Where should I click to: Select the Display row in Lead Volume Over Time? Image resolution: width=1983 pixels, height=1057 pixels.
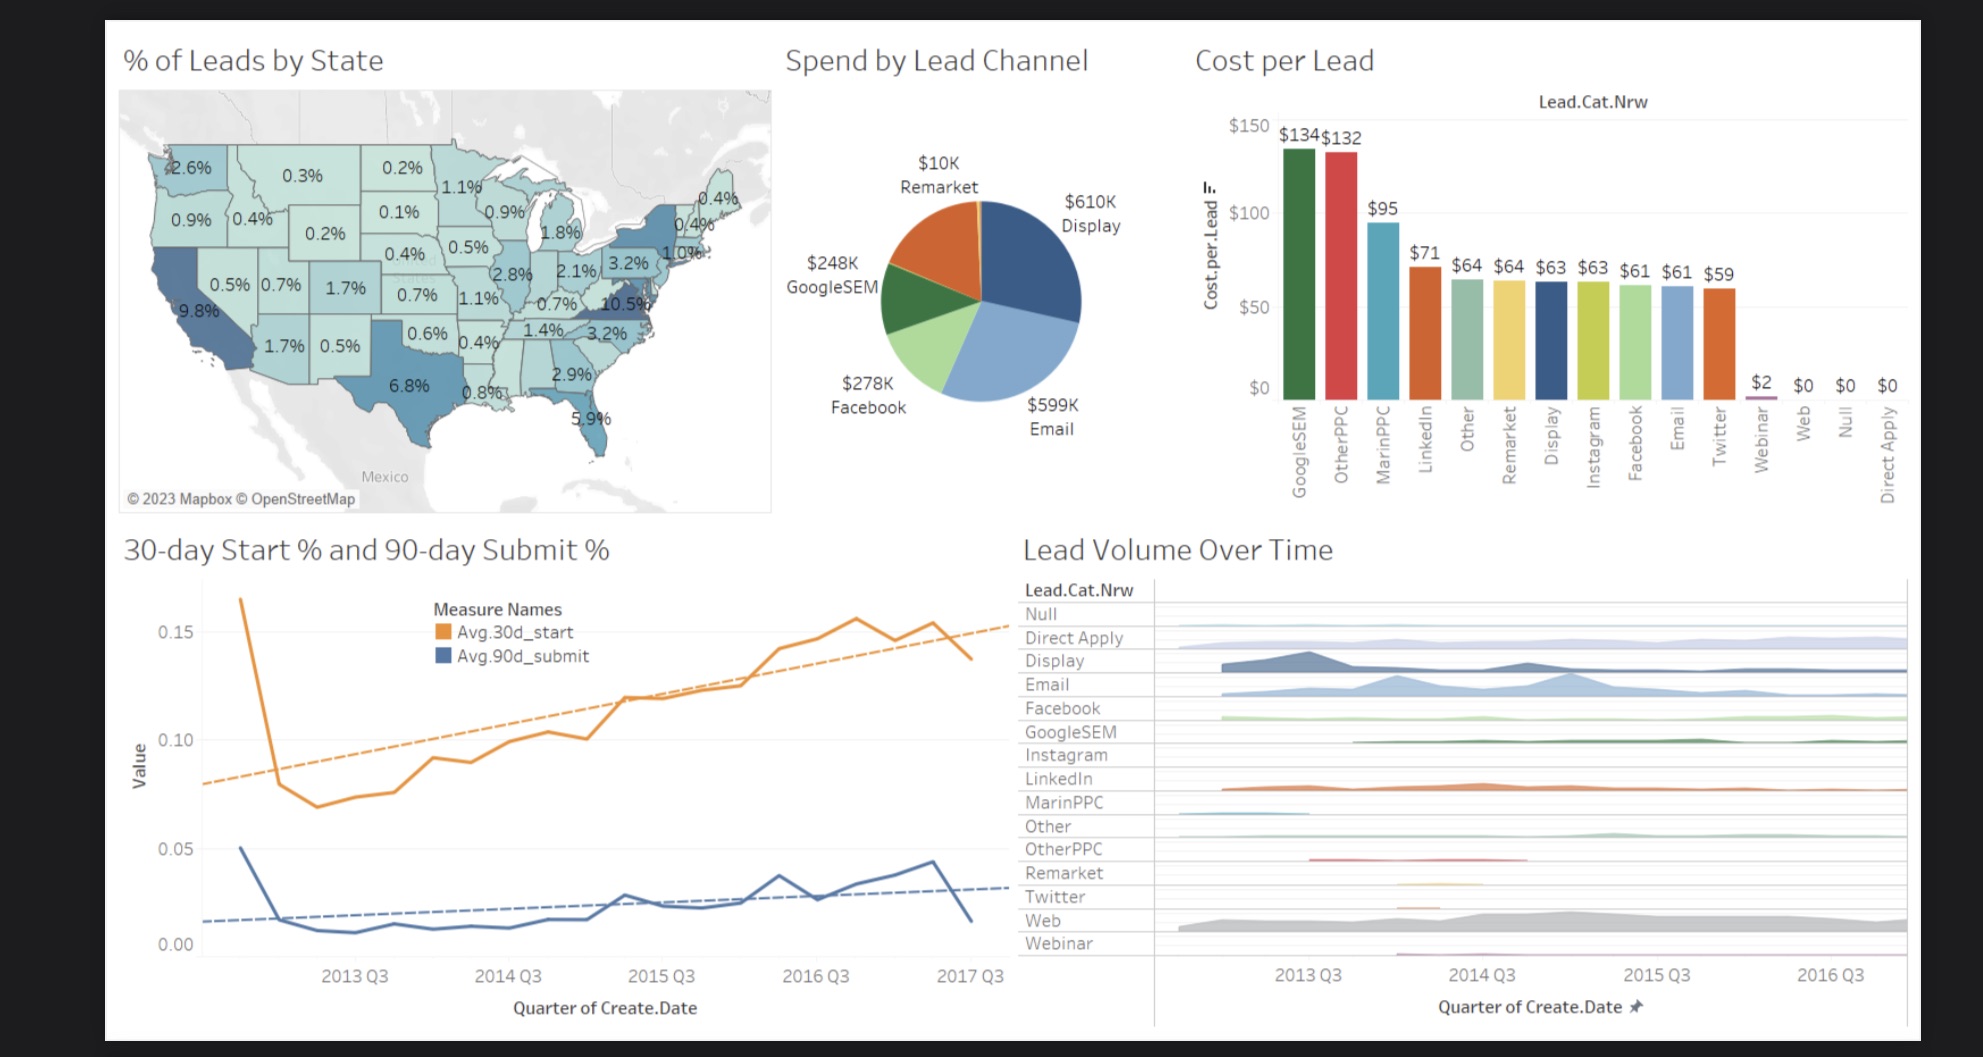point(1463,661)
